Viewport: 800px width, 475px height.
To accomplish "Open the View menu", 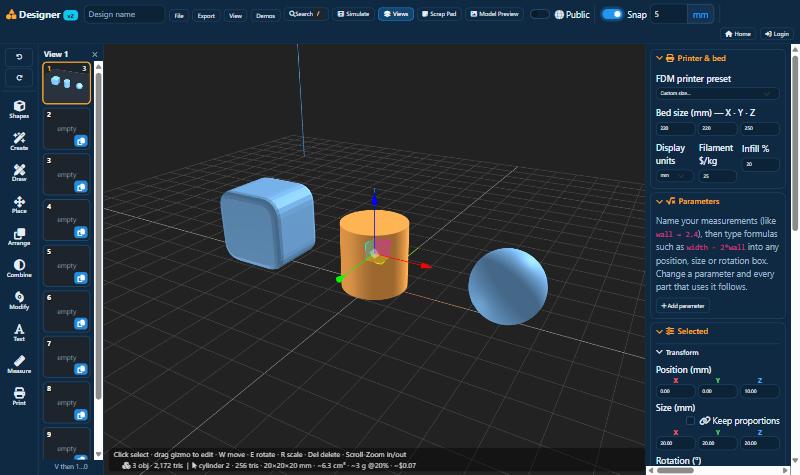I will click(x=235, y=15).
